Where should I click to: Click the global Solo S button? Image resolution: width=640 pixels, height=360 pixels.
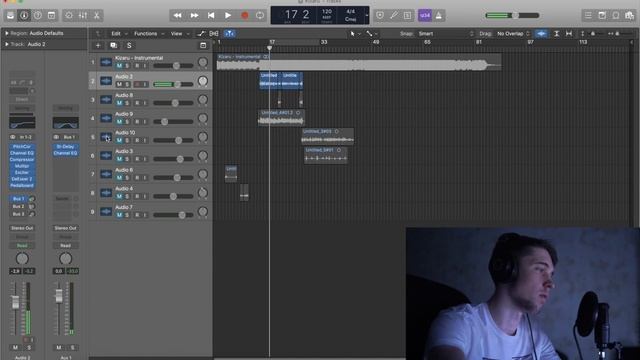(x=129, y=45)
